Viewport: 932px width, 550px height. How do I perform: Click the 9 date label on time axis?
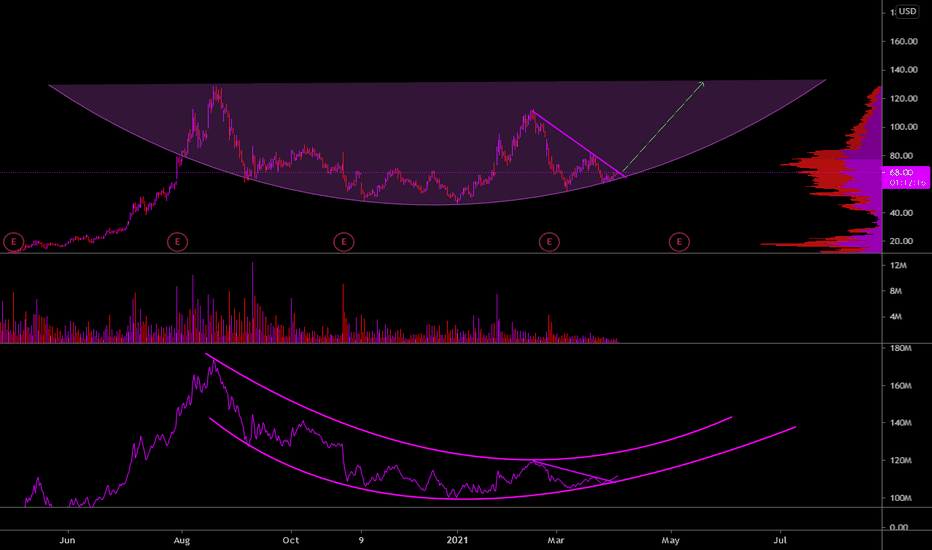pyautogui.click(x=361, y=540)
